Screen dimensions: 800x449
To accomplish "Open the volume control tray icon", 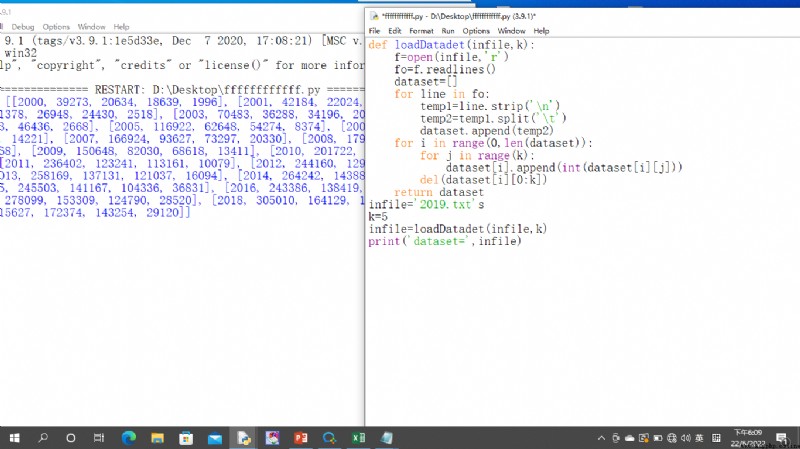I will pos(686,438).
